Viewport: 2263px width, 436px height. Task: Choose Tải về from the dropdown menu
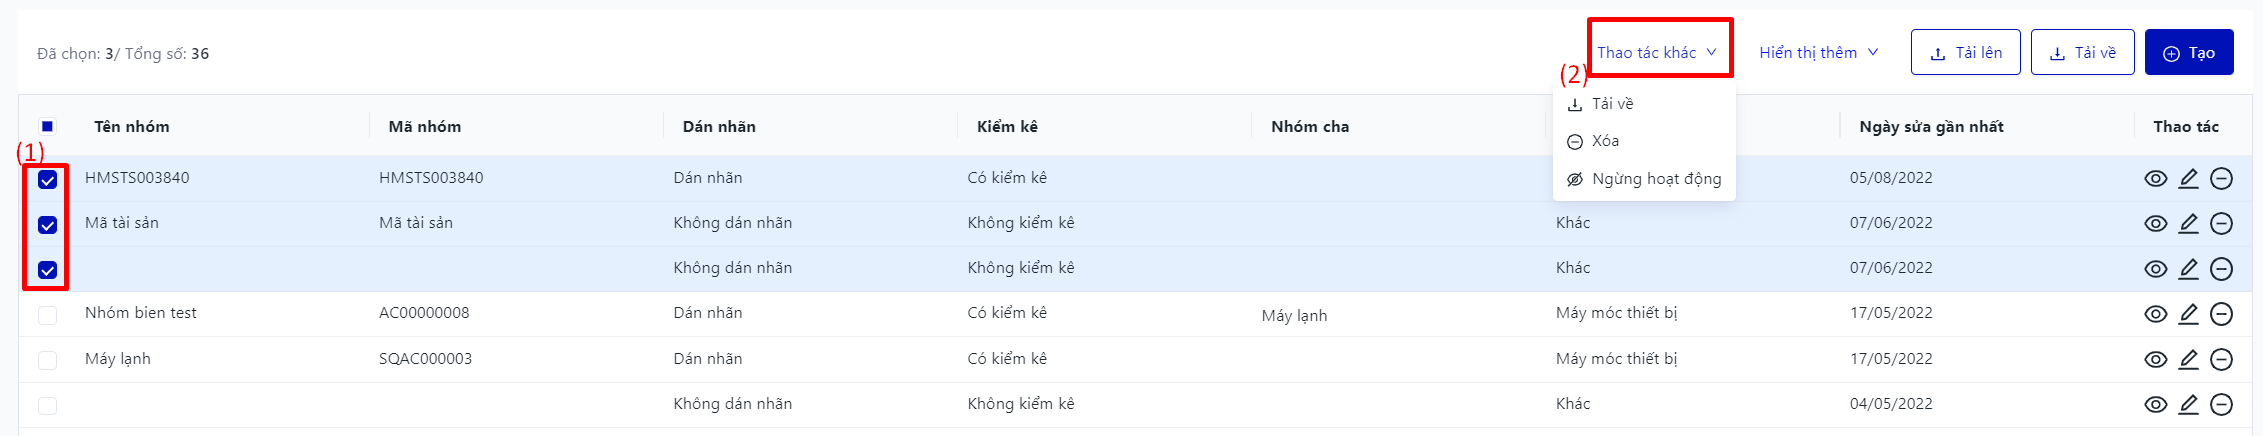1611,104
